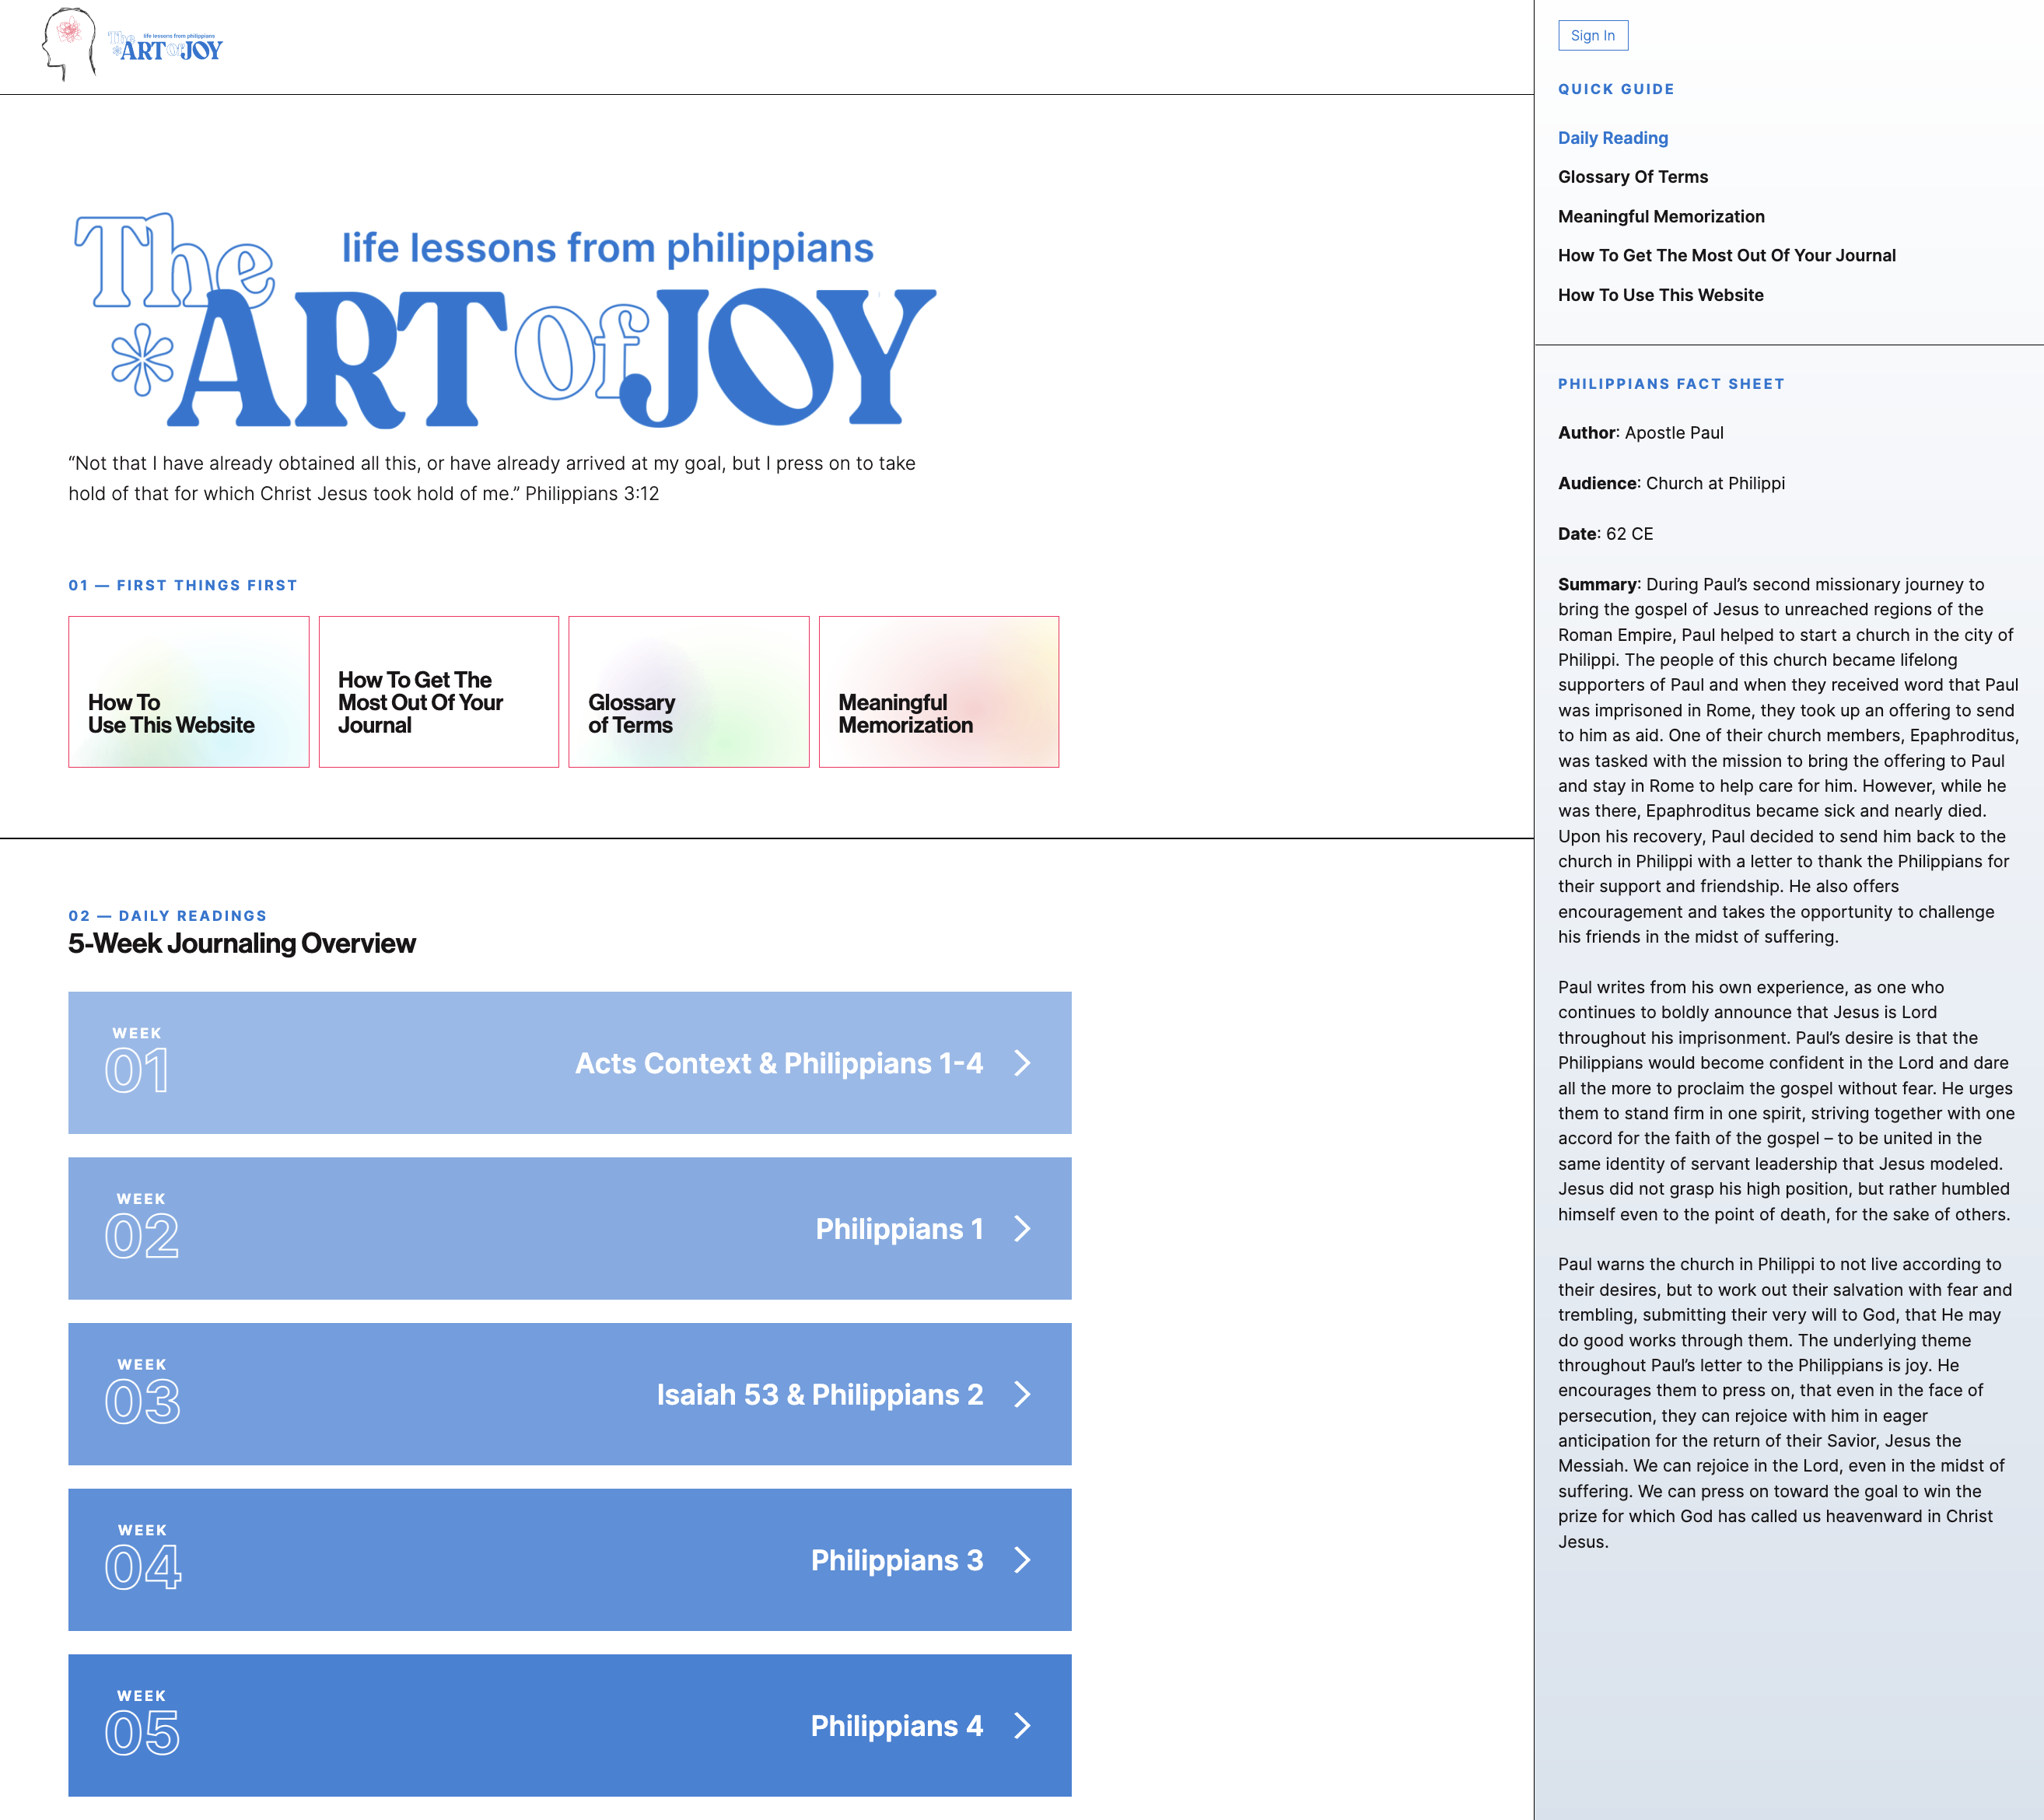Select Philippians 1 week title
This screenshot has width=2044, height=1820.
pyautogui.click(x=900, y=1229)
